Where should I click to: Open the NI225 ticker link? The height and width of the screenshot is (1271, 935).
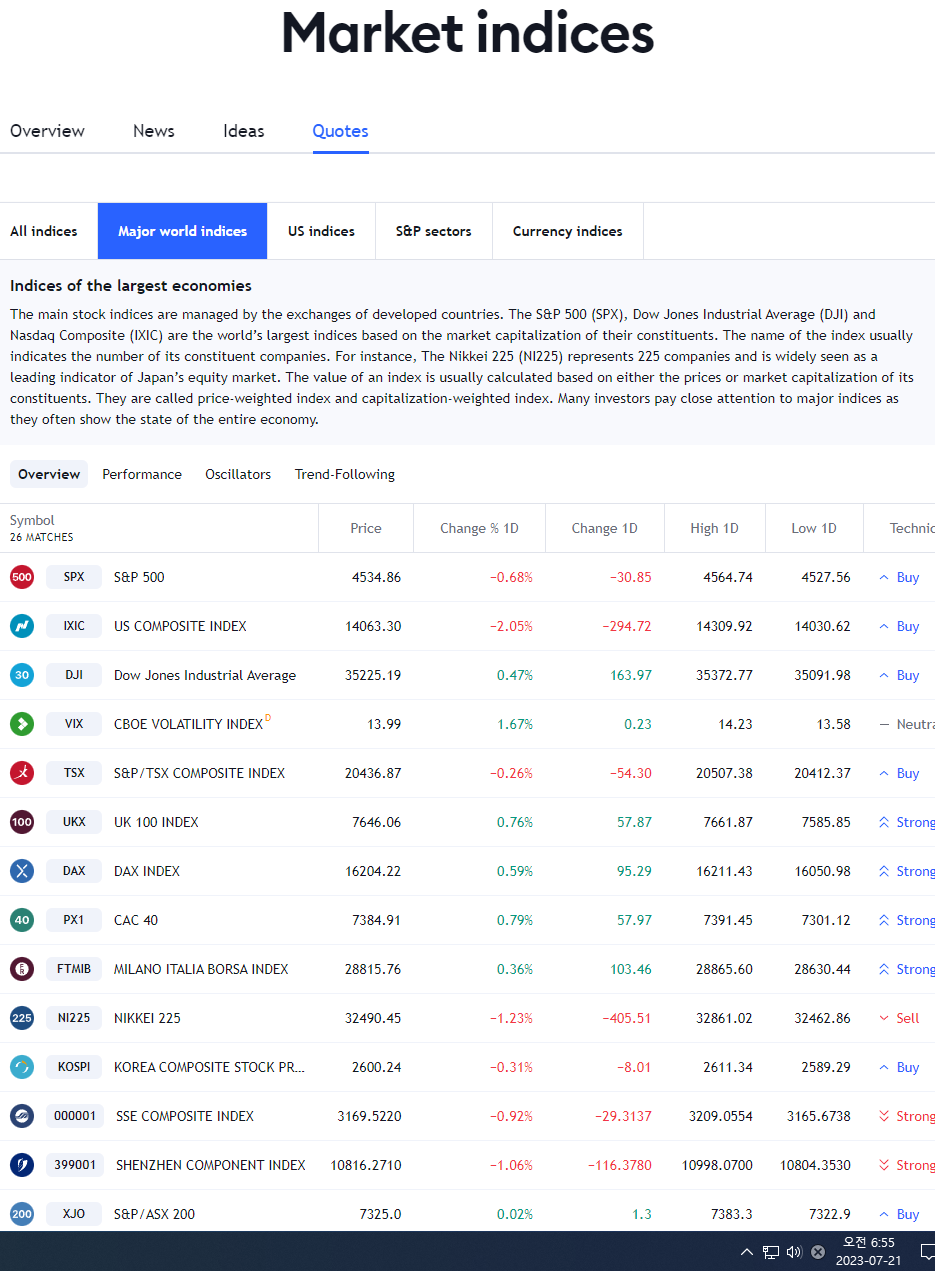[x=74, y=1018]
